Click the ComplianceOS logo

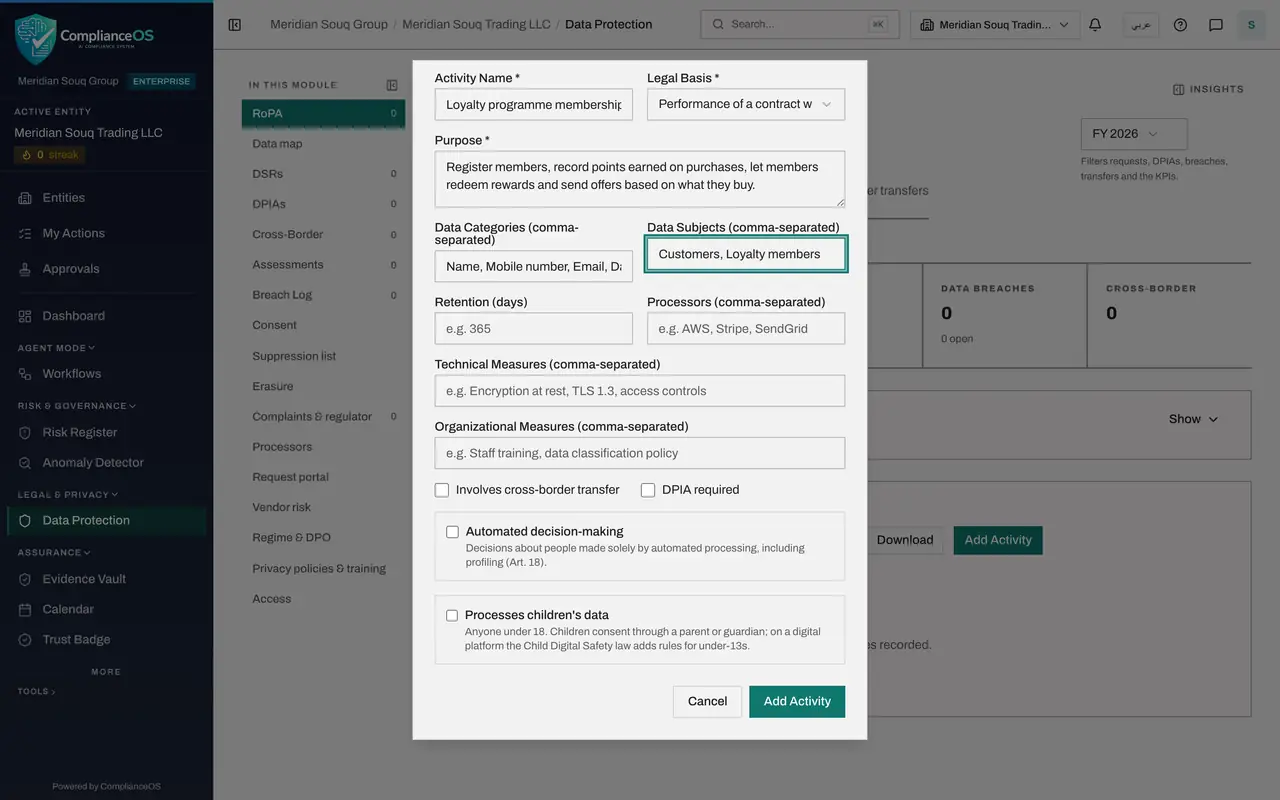tap(85, 37)
